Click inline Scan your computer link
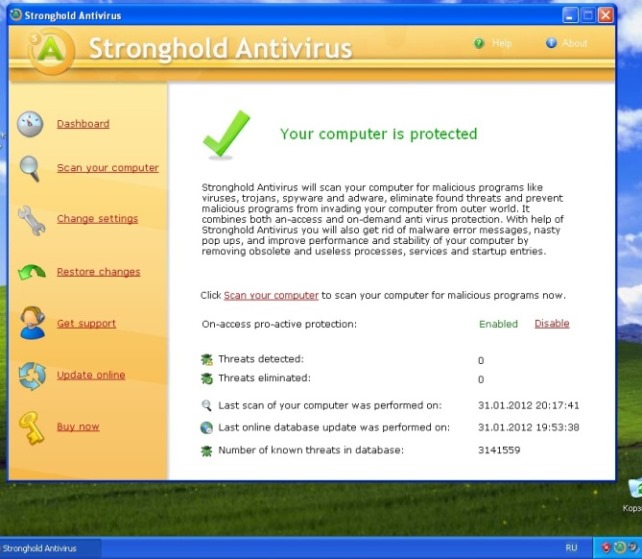This screenshot has height=559, width=642. point(271,295)
